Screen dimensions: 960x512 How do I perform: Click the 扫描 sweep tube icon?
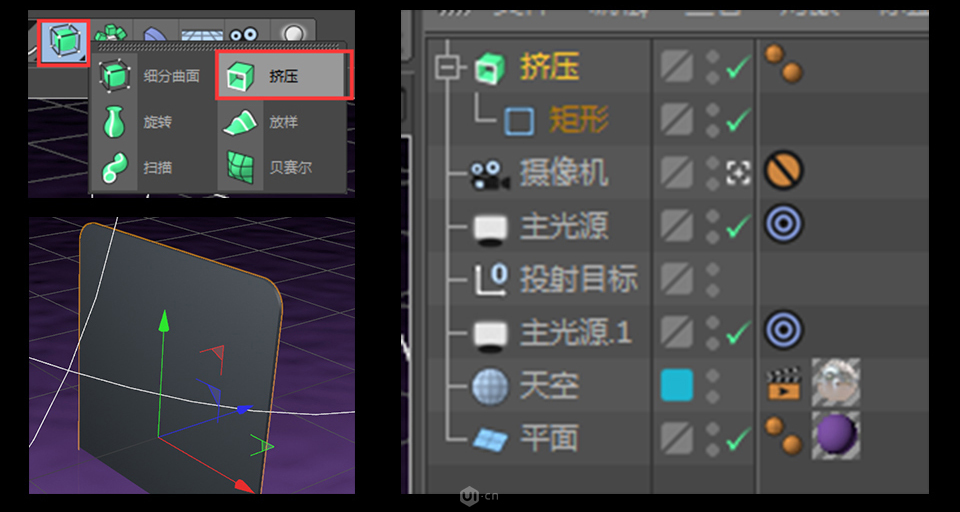pos(114,167)
